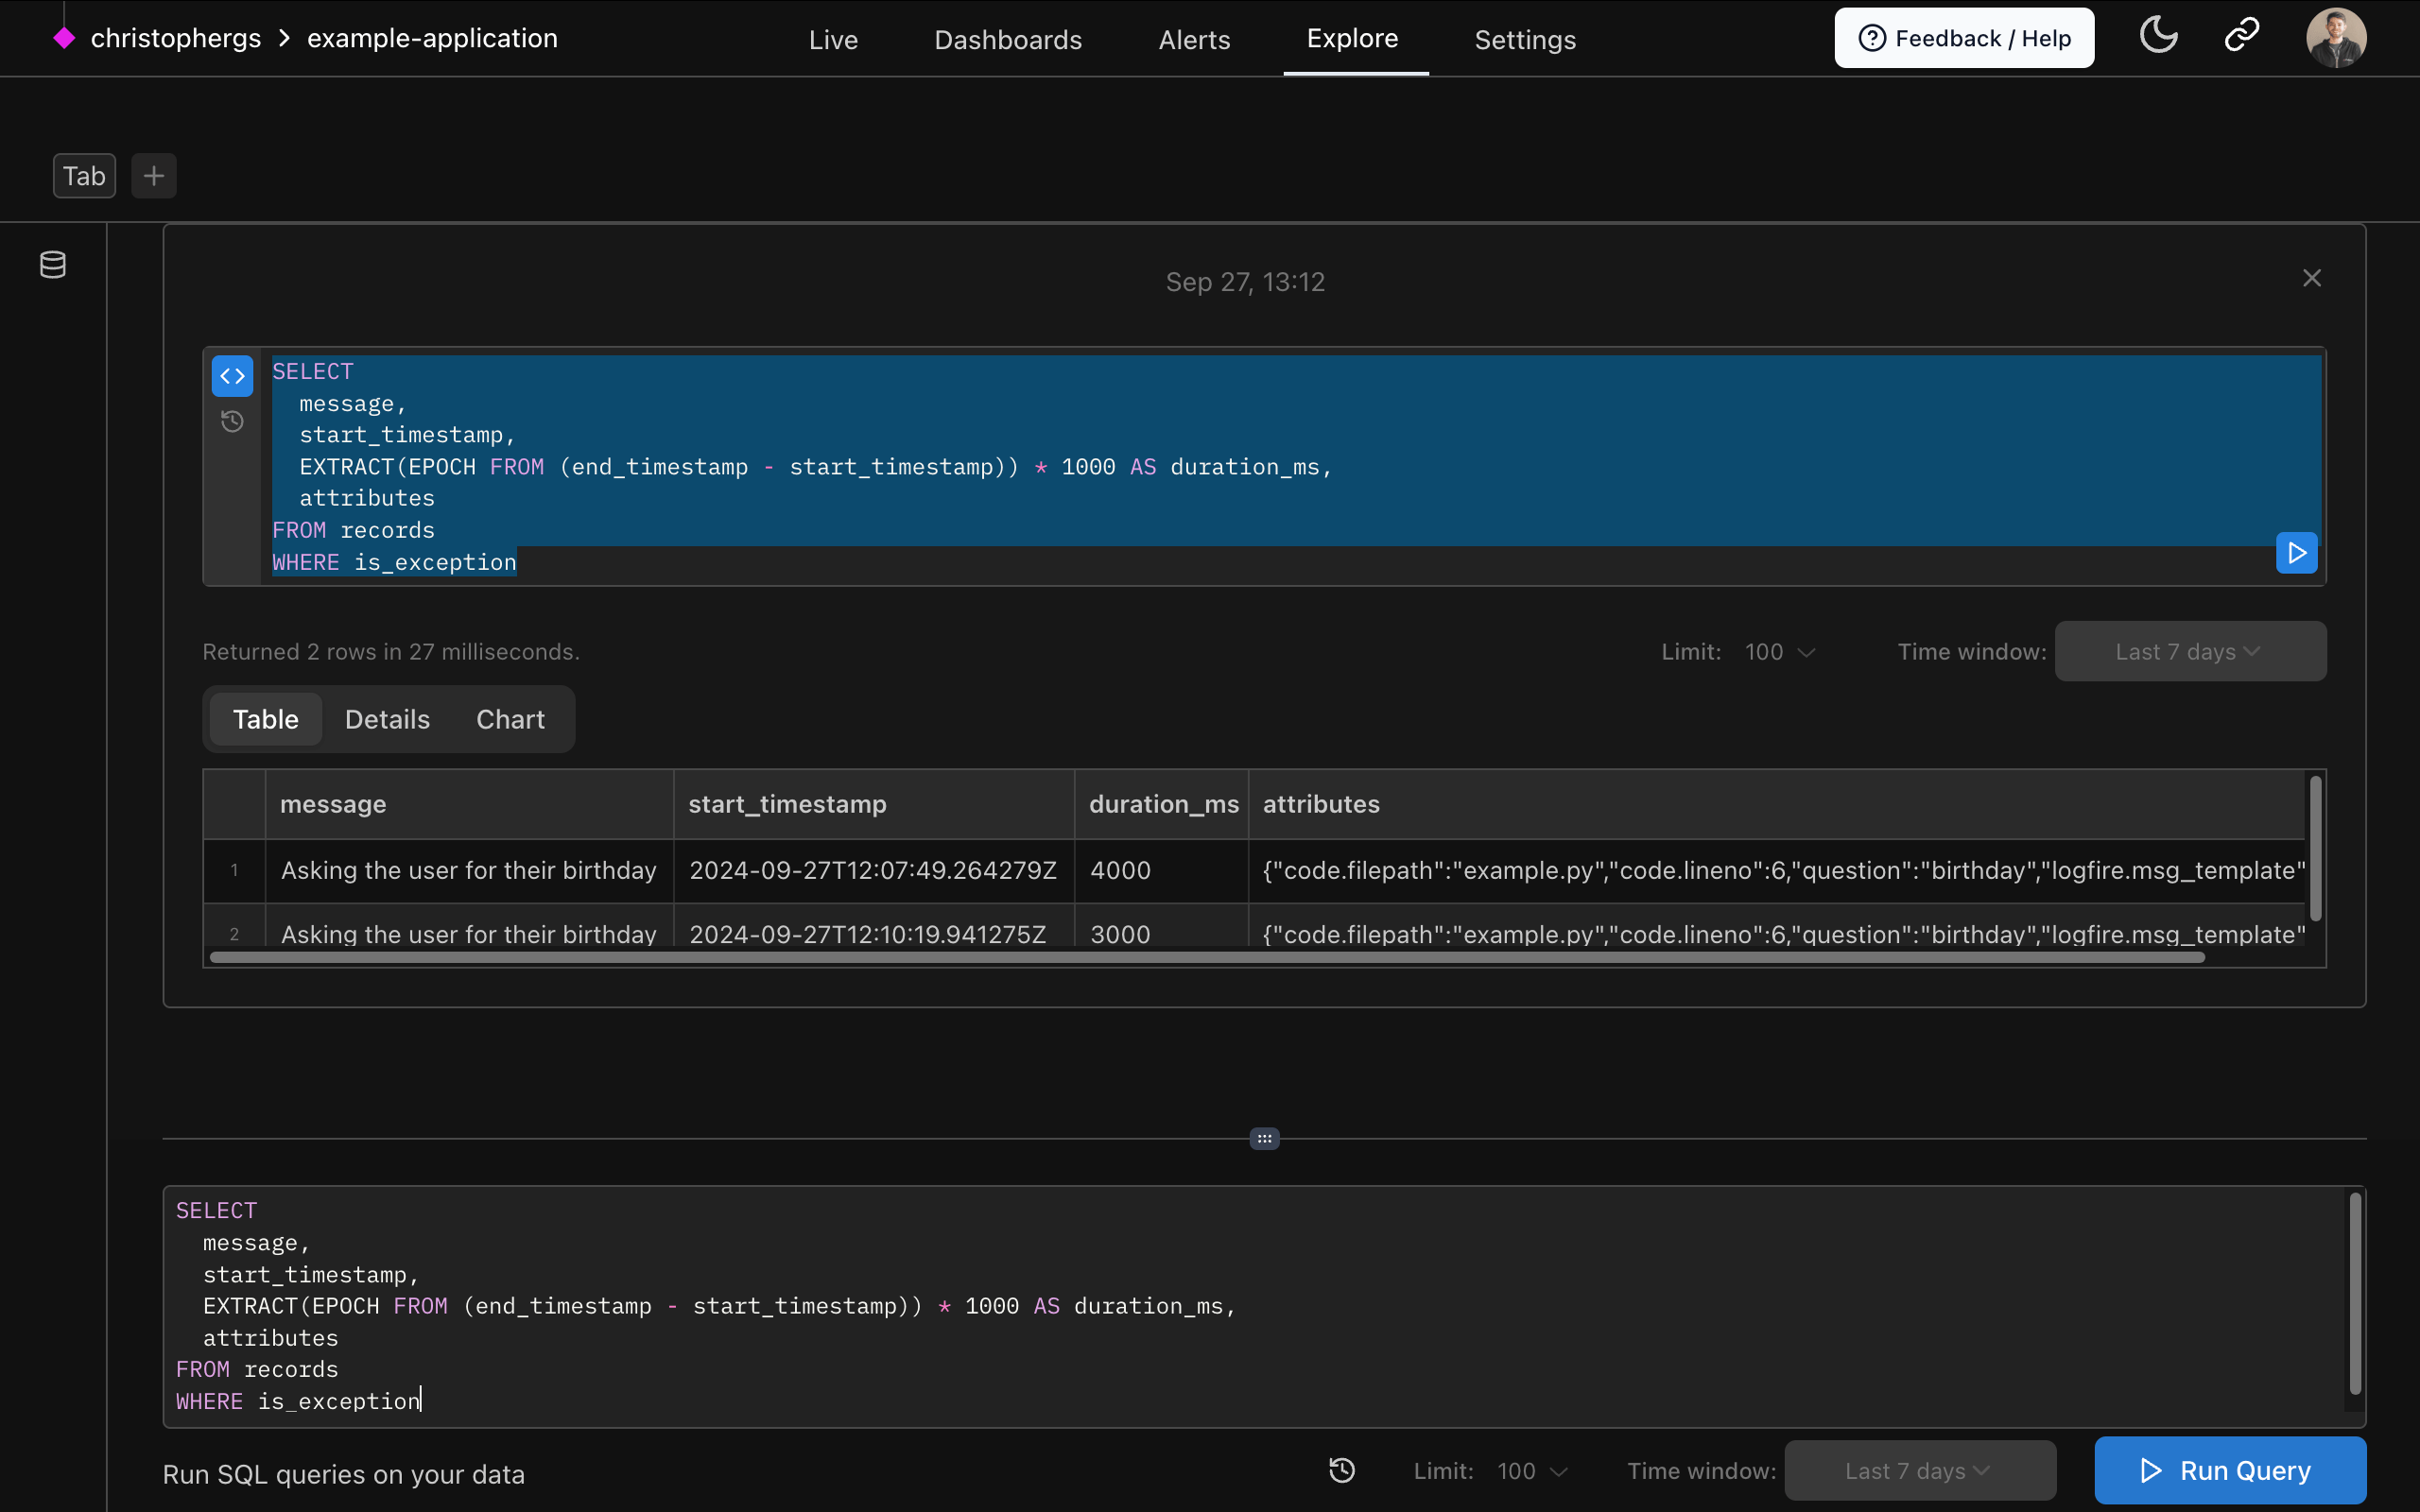Open query history icon beside the executed query
The image size is (2420, 1512).
pos(232,421)
